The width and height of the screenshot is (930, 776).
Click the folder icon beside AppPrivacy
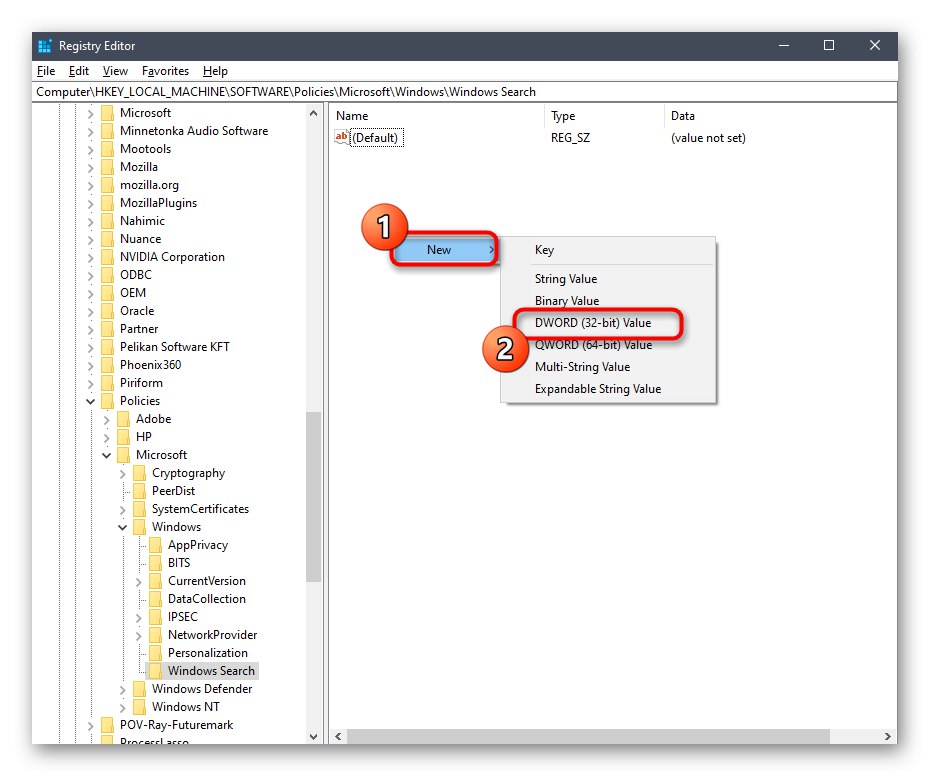[x=155, y=545]
